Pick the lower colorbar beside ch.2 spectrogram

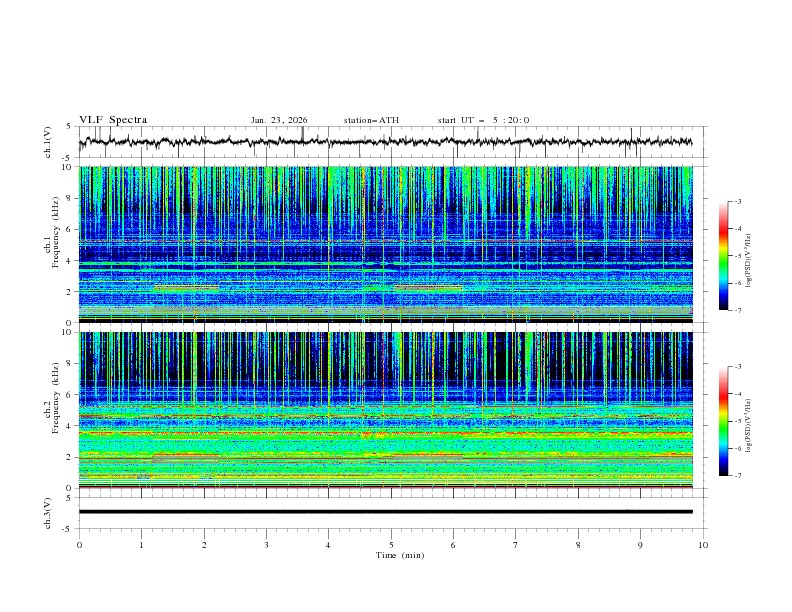723,421
